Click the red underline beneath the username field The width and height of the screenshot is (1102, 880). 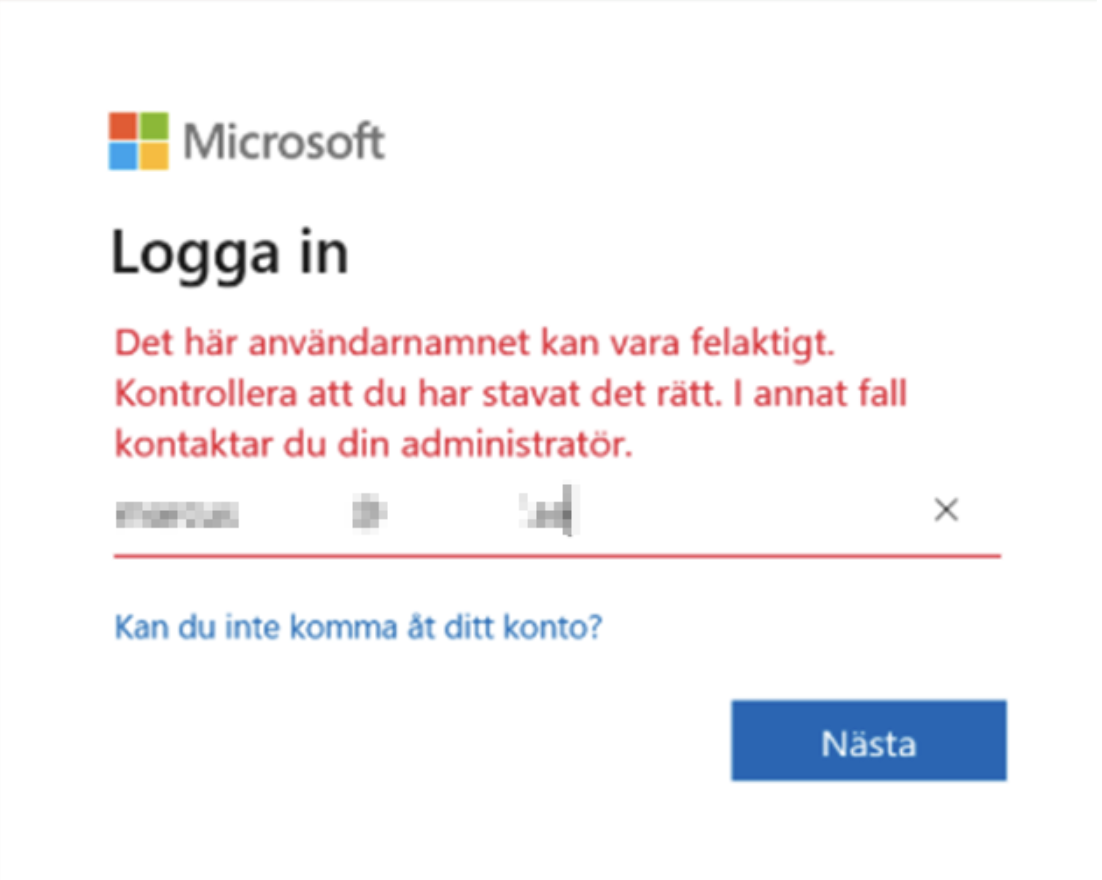point(557,555)
